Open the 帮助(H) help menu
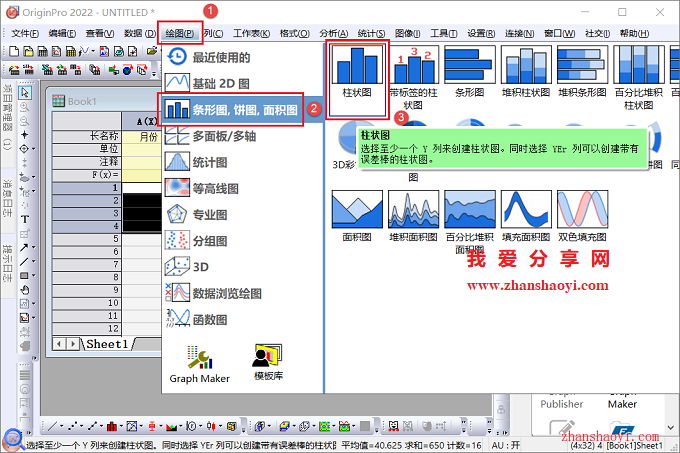 [634, 33]
